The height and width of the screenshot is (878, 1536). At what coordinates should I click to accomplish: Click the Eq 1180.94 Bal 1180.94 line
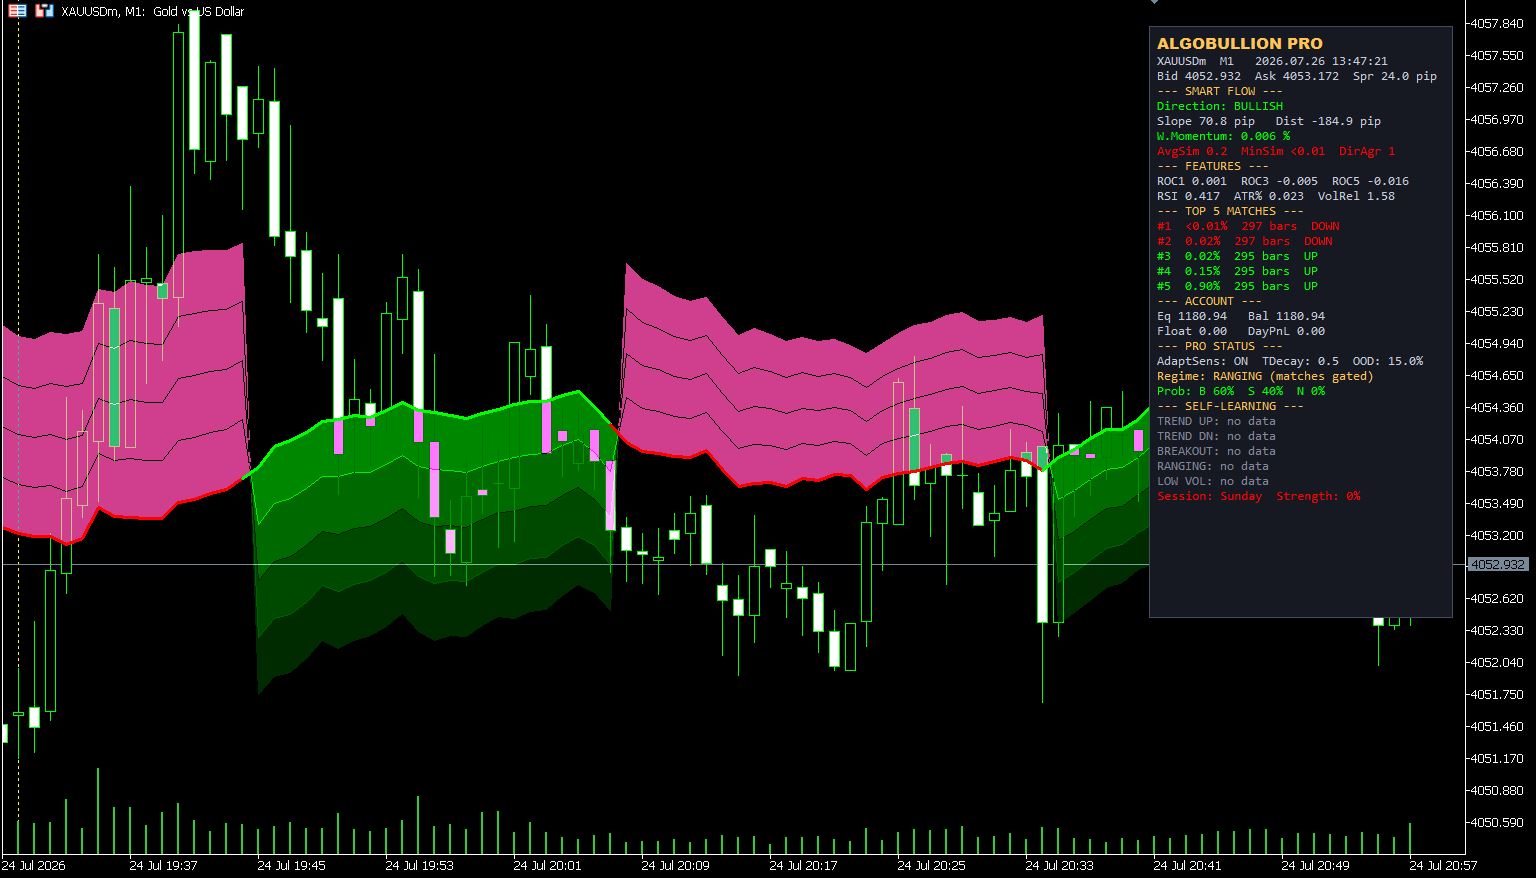pos(1240,316)
